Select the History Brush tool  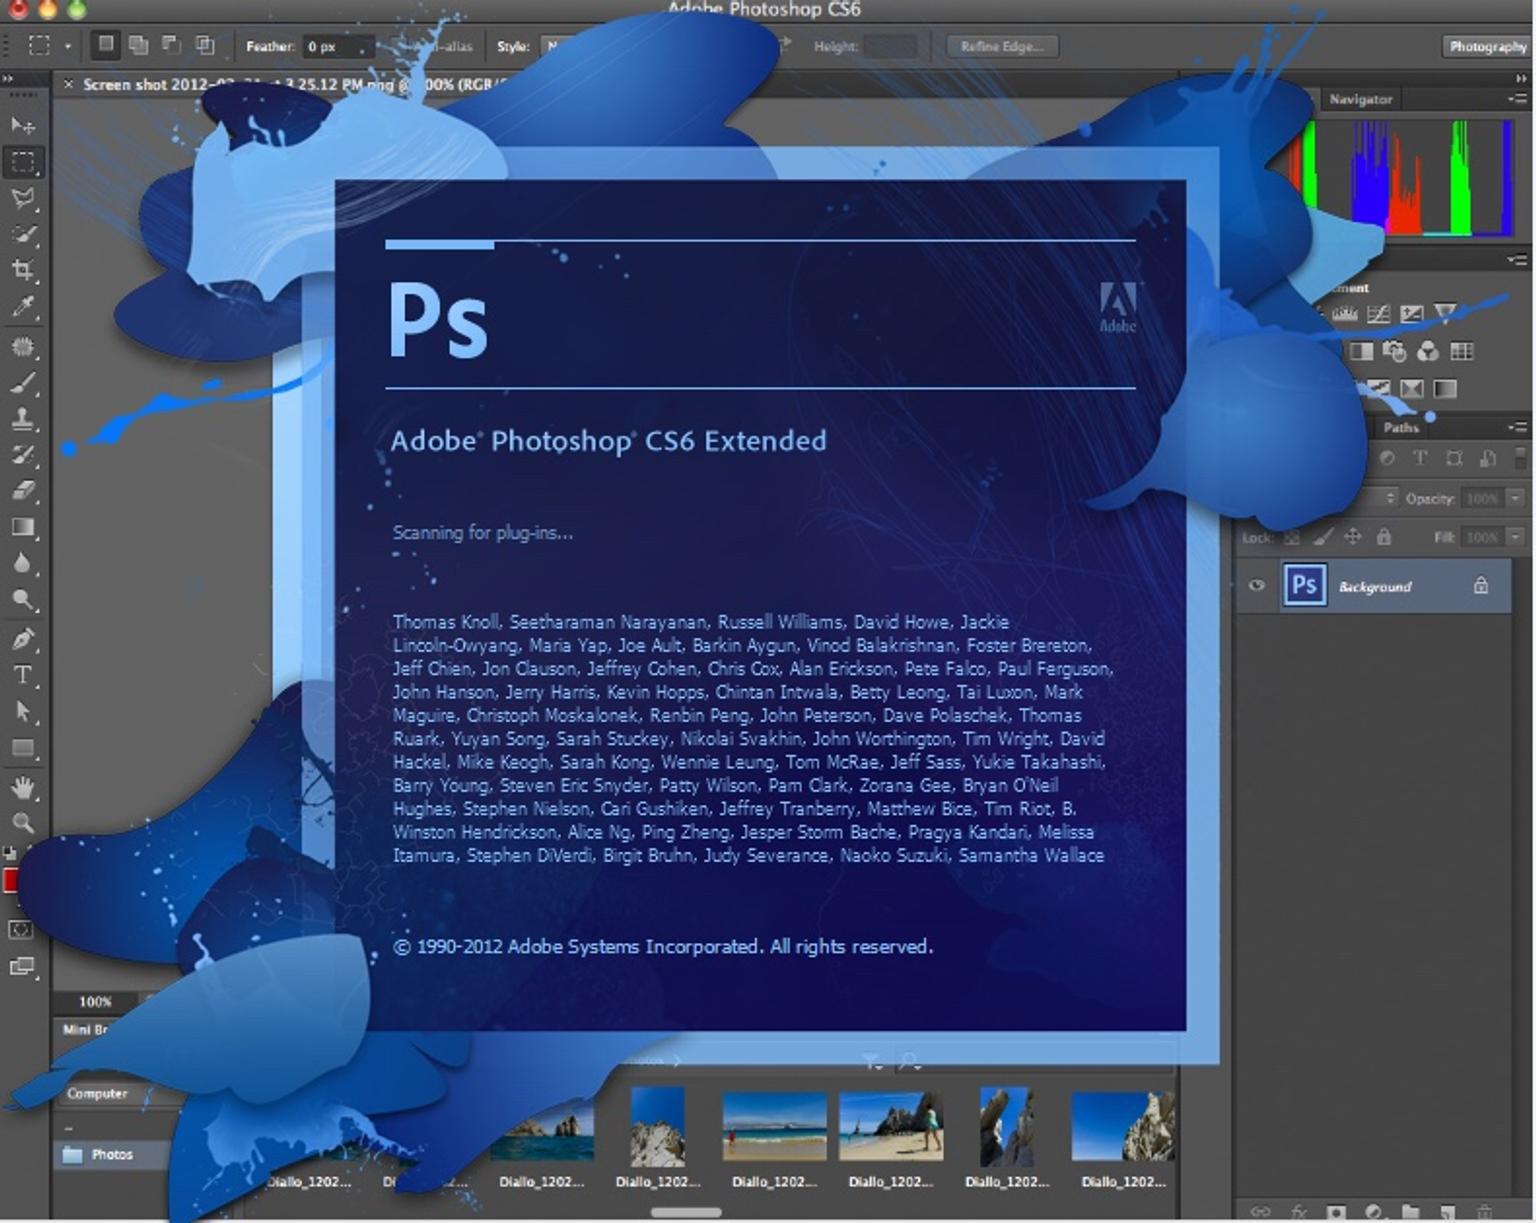tap(23, 455)
